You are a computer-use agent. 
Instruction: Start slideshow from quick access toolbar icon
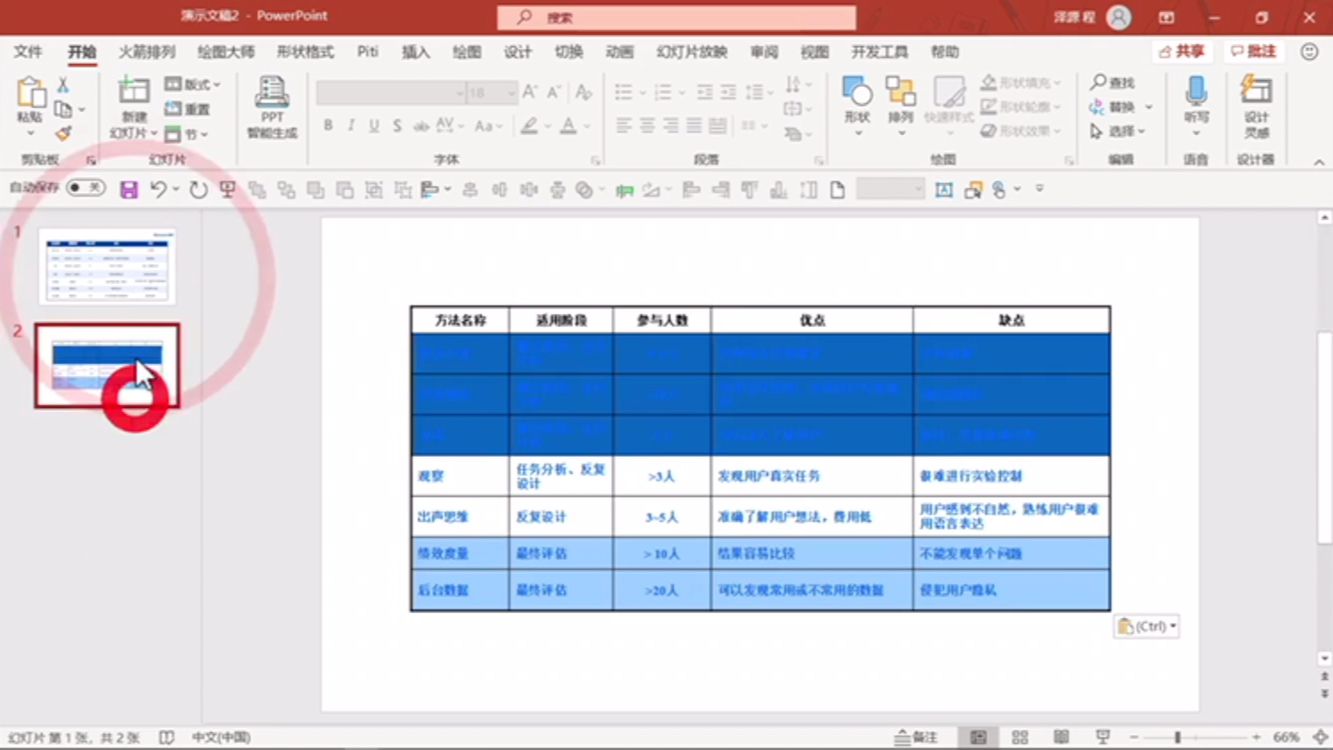(x=228, y=189)
